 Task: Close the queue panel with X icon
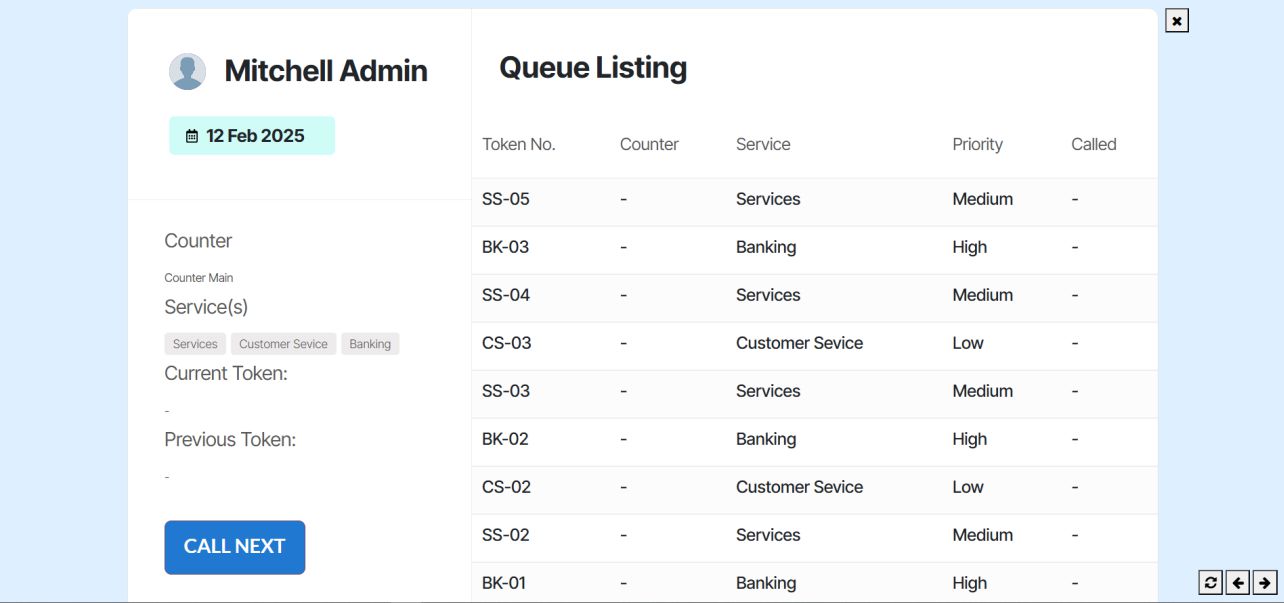point(1177,21)
